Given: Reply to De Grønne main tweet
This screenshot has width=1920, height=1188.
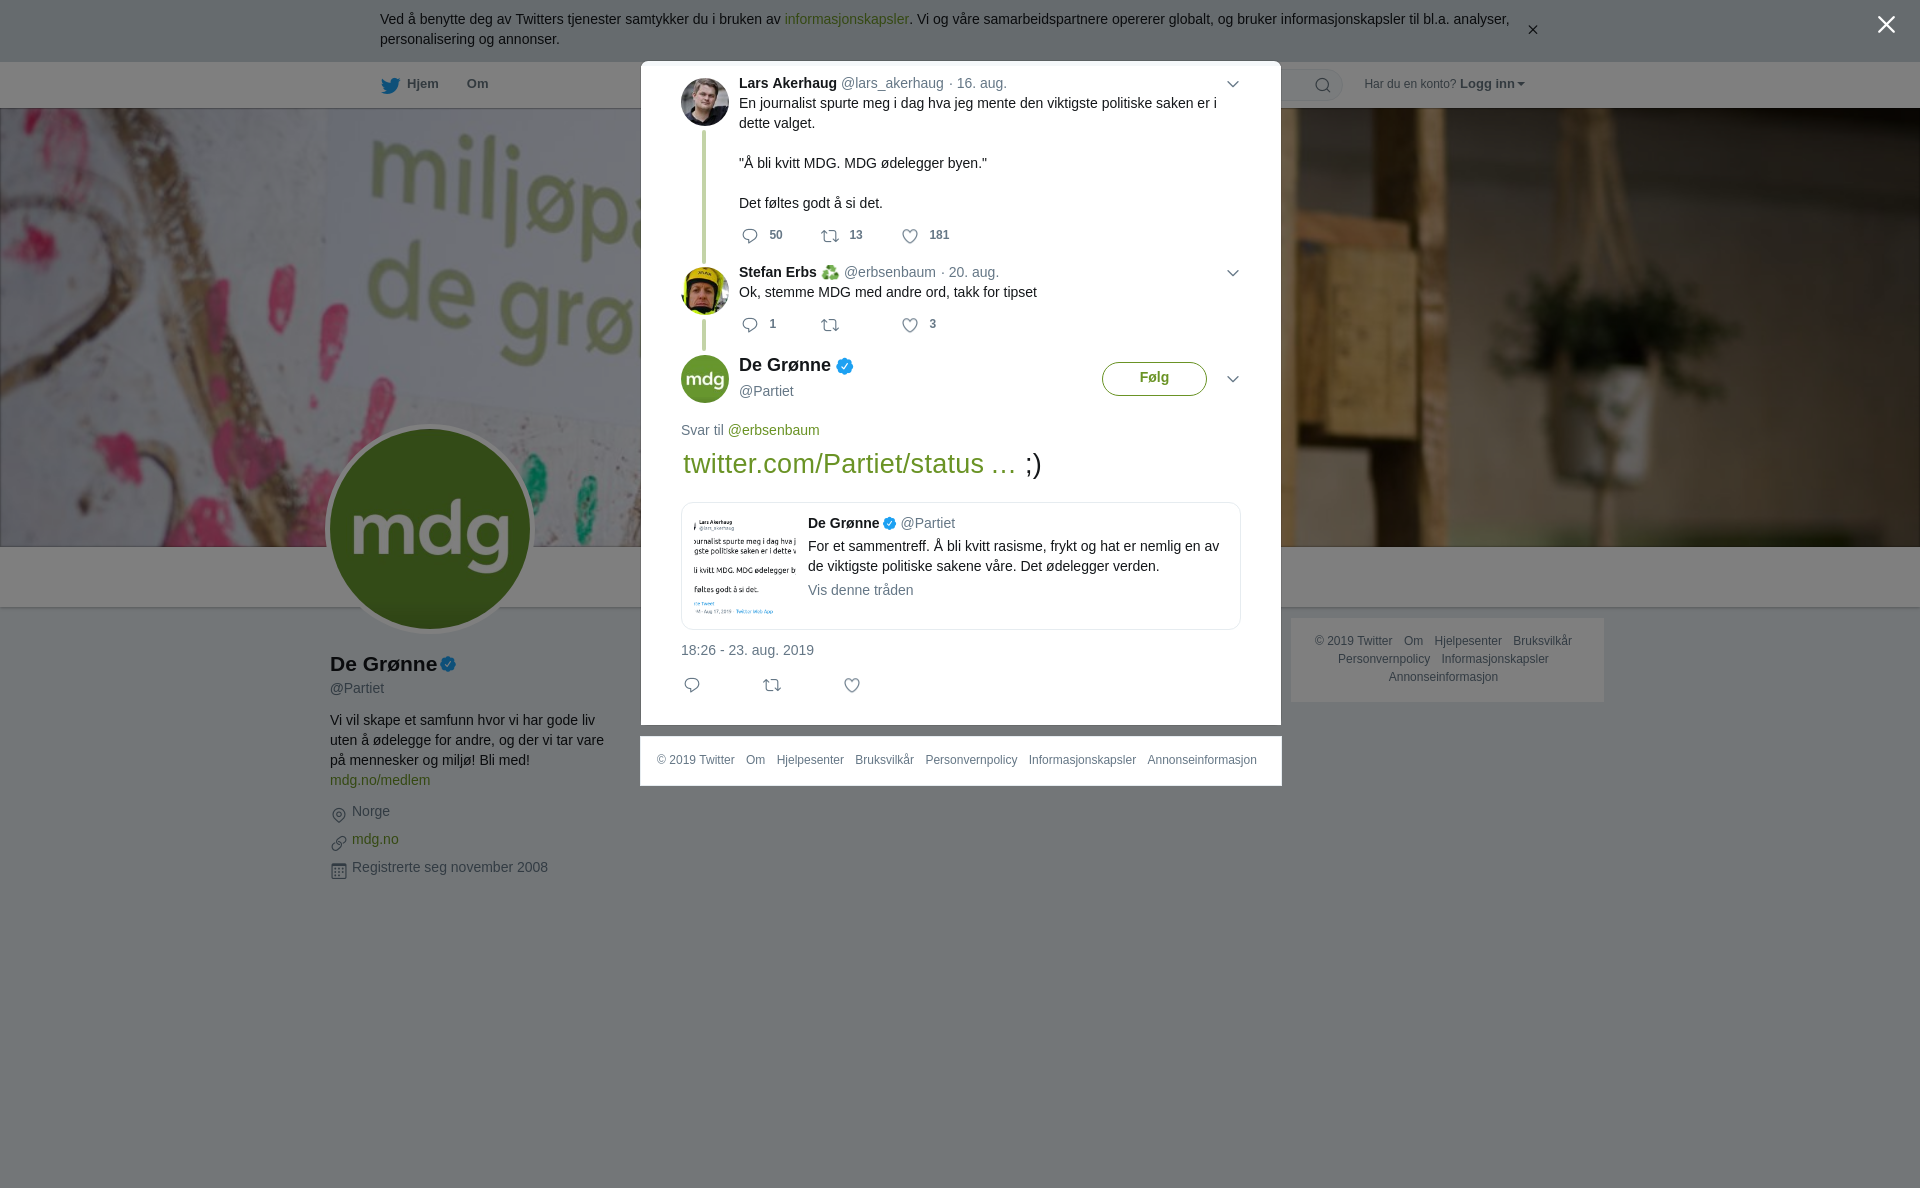Looking at the screenshot, I should click(x=692, y=685).
